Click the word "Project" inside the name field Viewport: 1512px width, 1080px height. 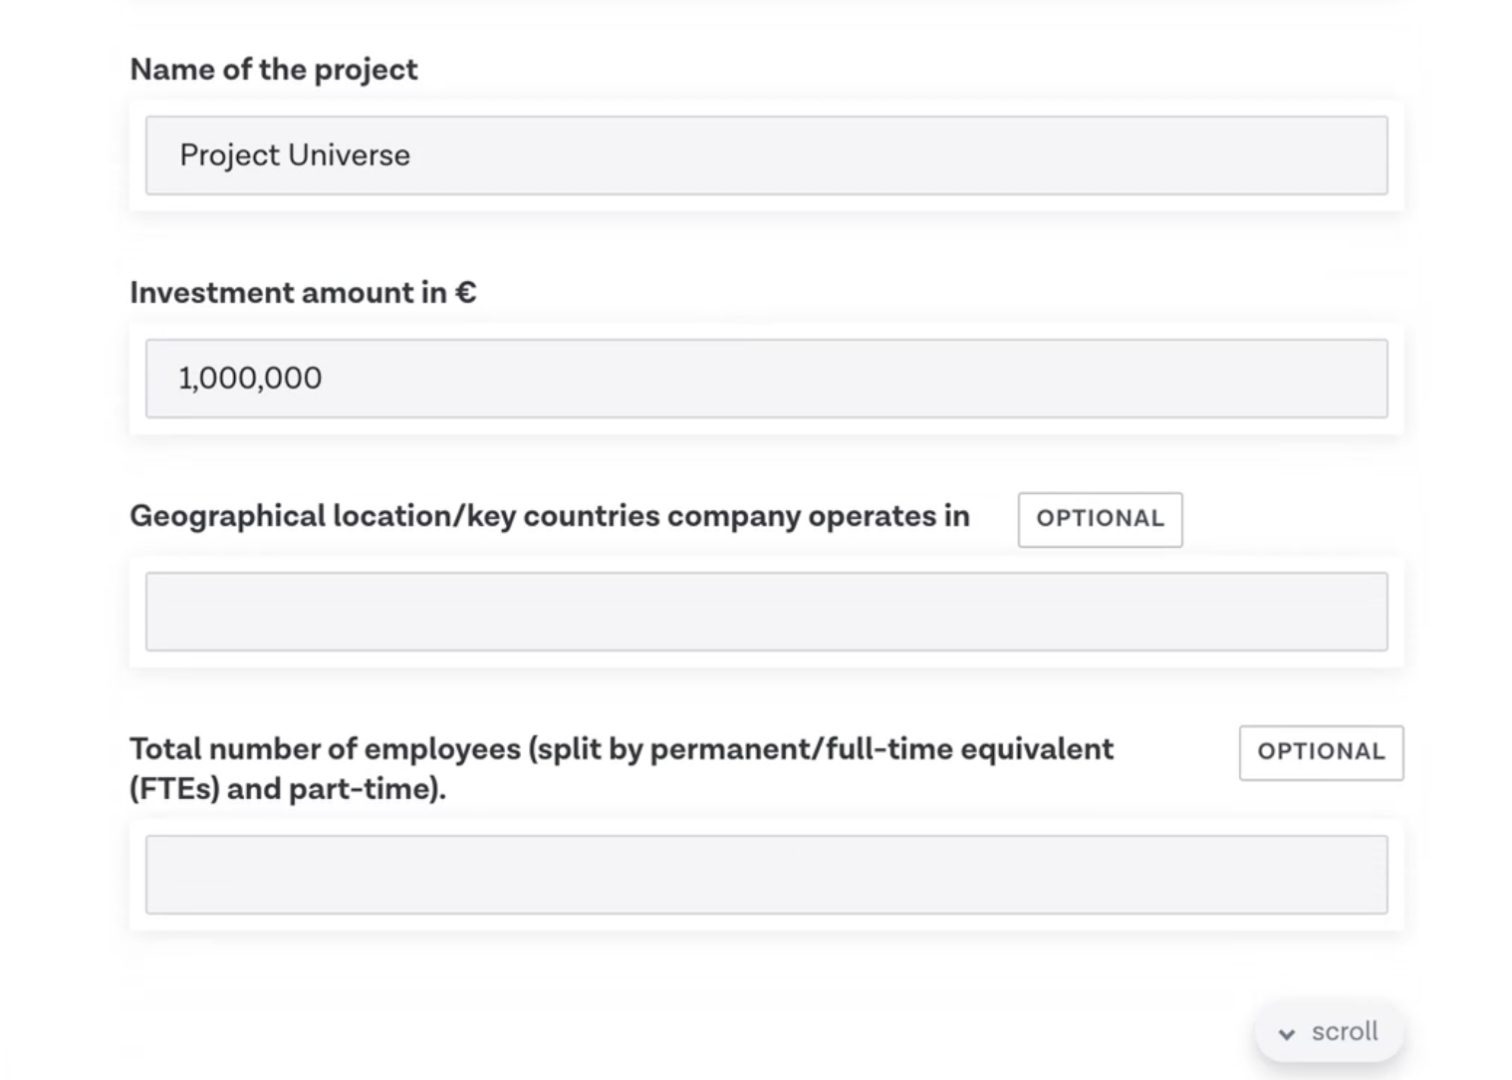[230, 156]
